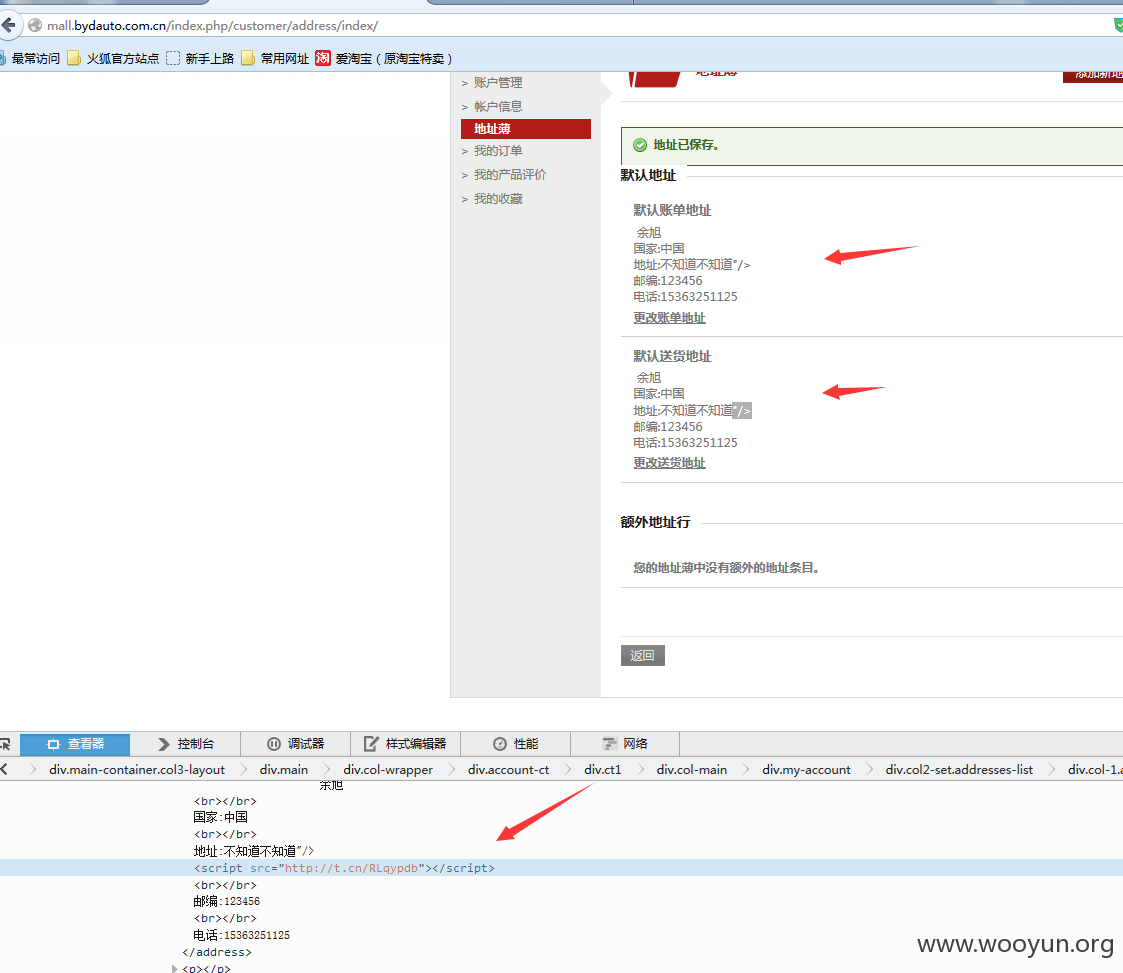
Task: Click 电话:15363251125 line in inspector
Action: point(241,935)
